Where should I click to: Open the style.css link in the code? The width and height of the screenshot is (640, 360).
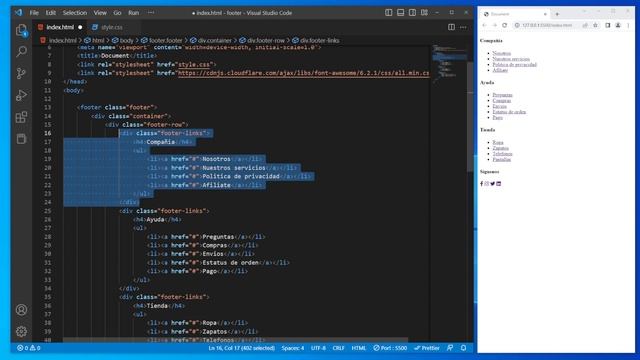pos(194,64)
